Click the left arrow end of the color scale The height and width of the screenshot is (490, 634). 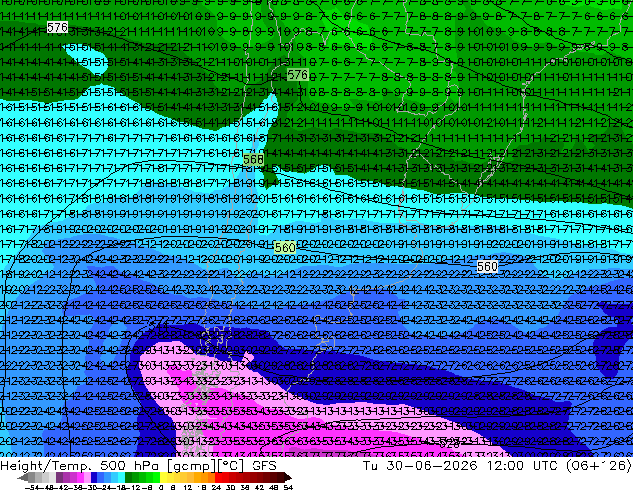pos(22,478)
